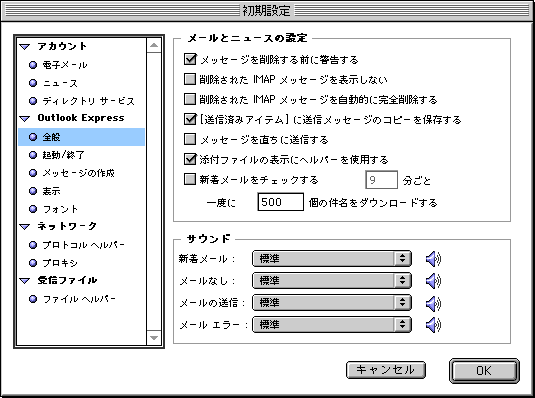The image size is (535, 398).
Task: Open the 新着メール sound dropdown
Action: (332, 259)
